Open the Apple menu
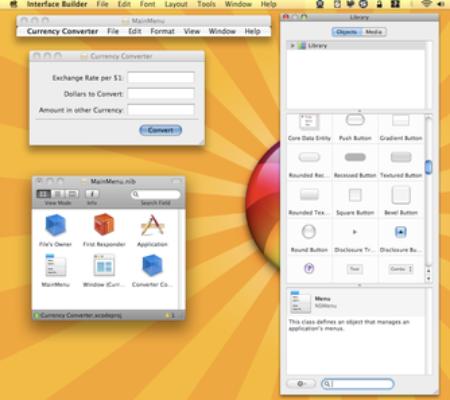The height and width of the screenshot is (400, 450). (x=14, y=4)
